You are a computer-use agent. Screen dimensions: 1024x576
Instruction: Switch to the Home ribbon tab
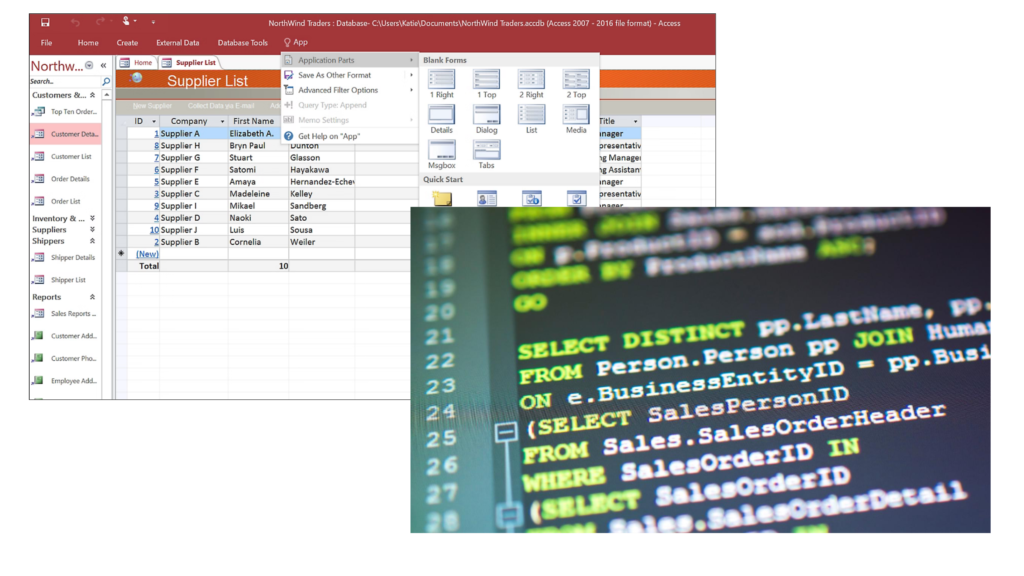[88, 42]
